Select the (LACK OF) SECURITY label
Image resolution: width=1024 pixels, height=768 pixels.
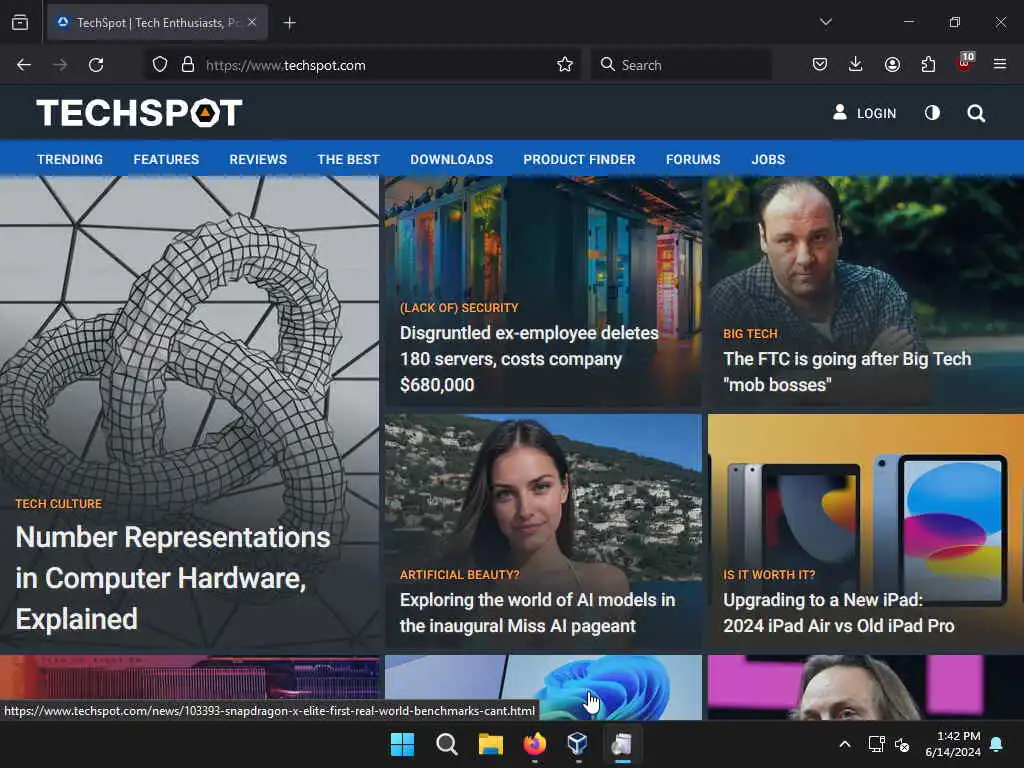tap(459, 308)
